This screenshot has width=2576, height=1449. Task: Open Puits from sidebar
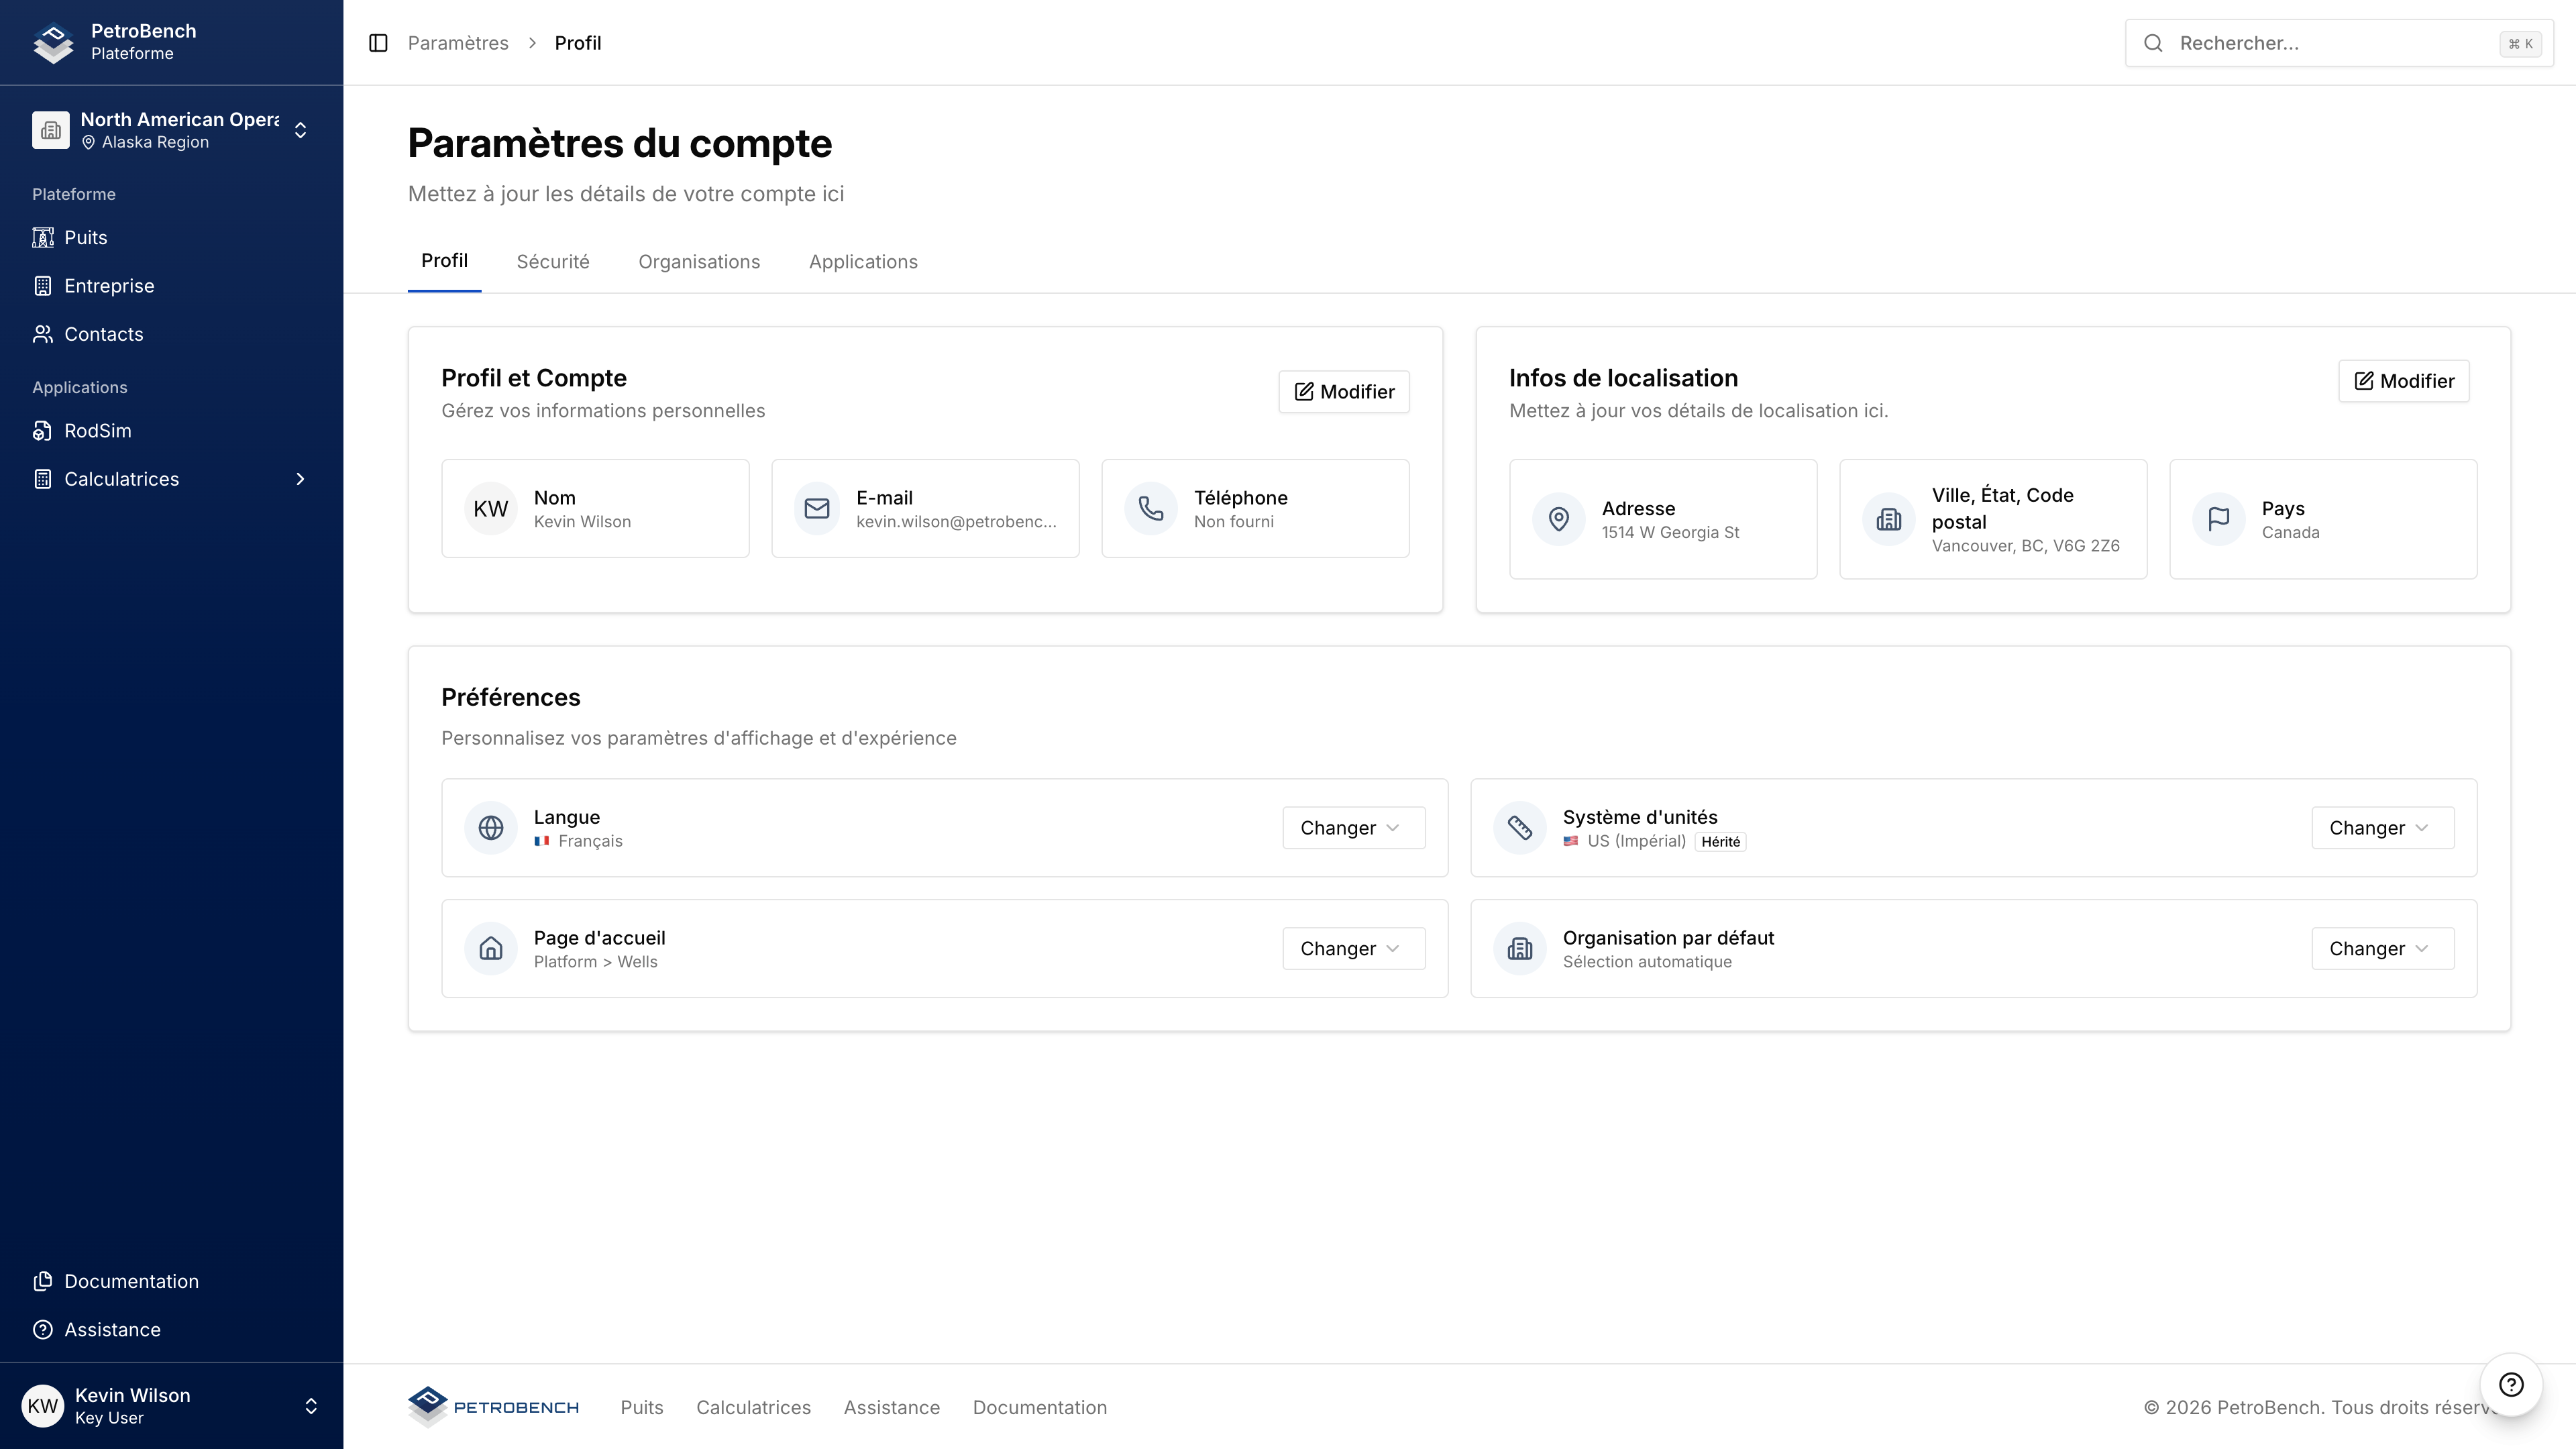[x=85, y=237]
